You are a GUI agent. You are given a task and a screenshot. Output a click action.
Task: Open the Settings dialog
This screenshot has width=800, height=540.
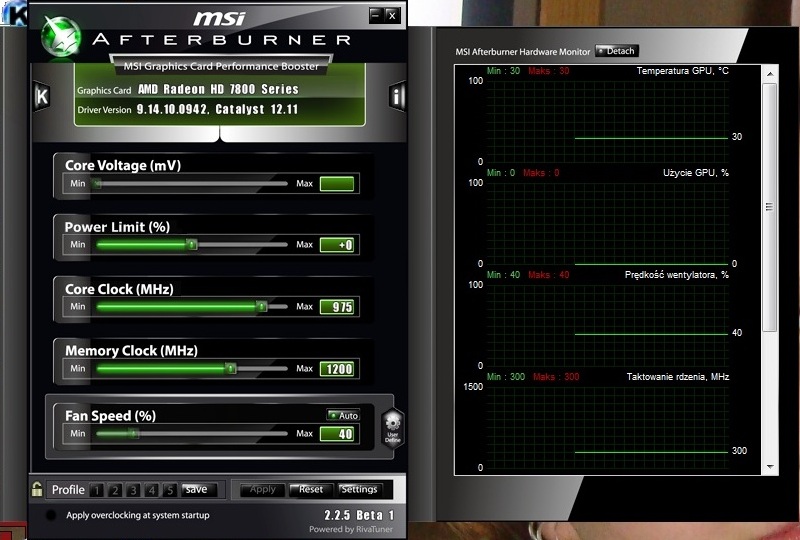[359, 489]
